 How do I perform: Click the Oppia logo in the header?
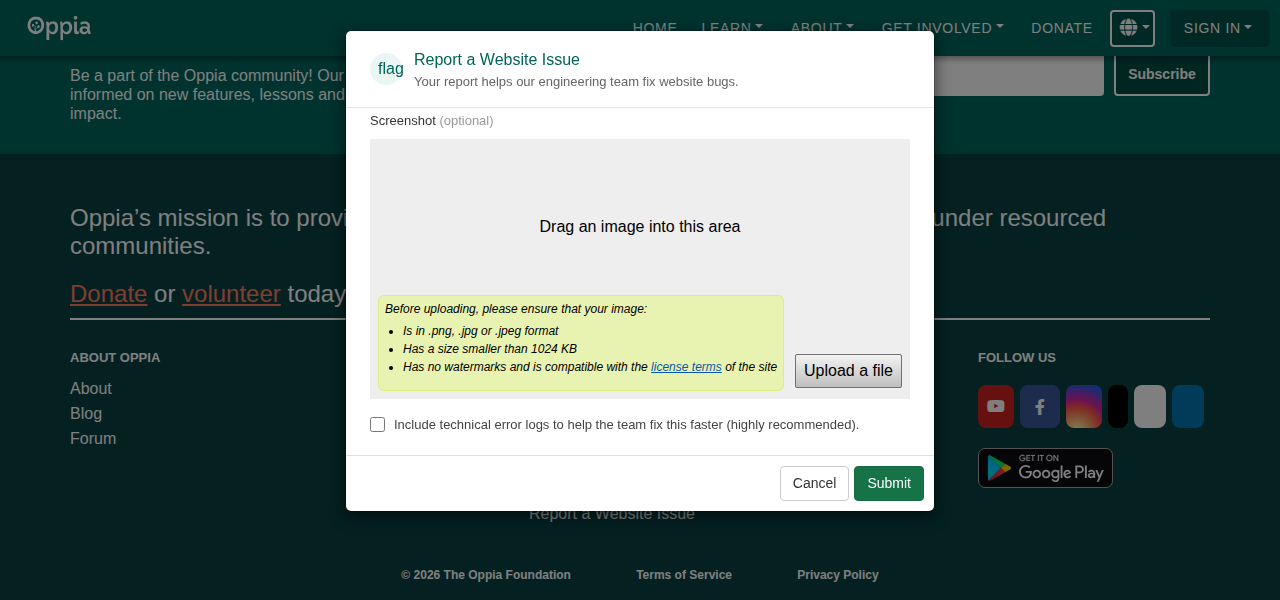pyautogui.click(x=59, y=27)
